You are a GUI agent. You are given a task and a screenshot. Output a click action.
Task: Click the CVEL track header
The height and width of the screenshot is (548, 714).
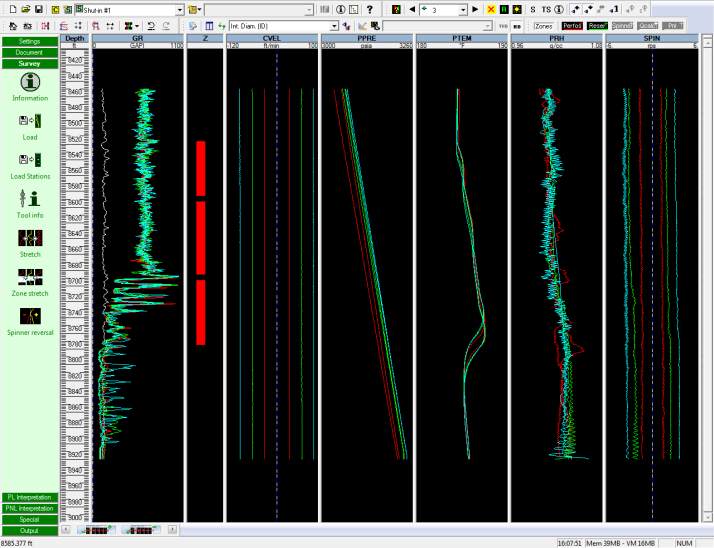(272, 38)
